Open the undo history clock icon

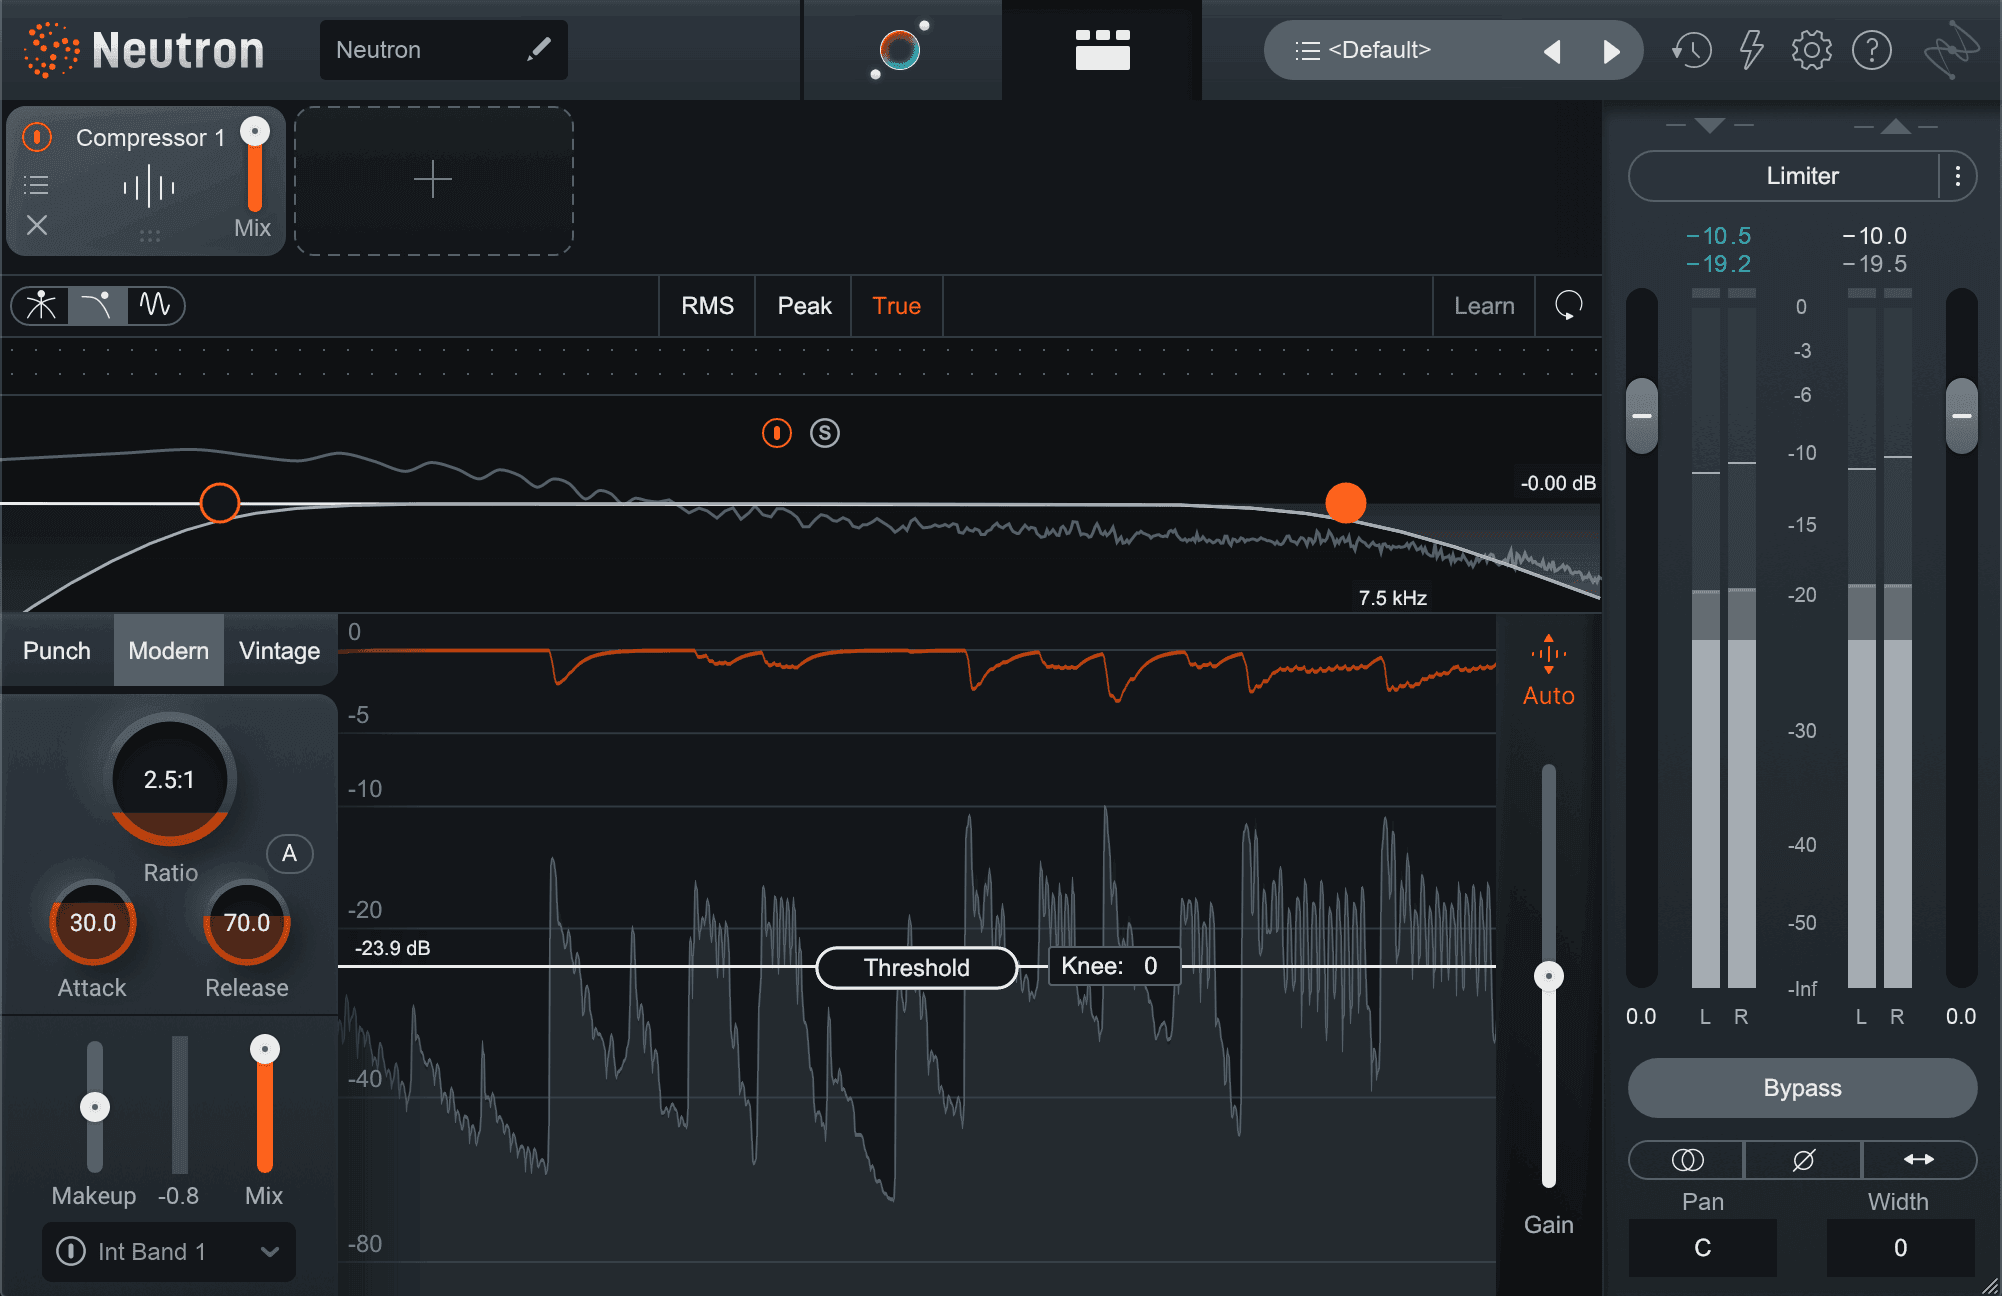[1691, 49]
